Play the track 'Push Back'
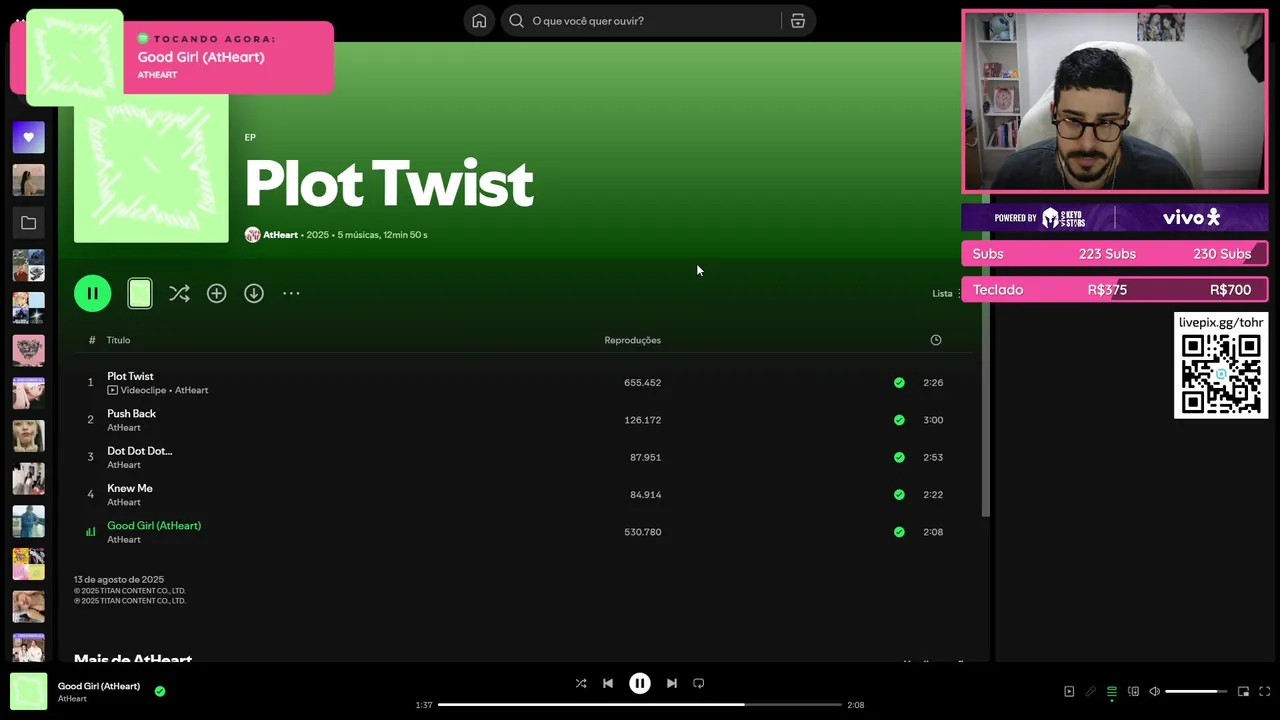Screen dimensions: 1280x720 coord(131,413)
